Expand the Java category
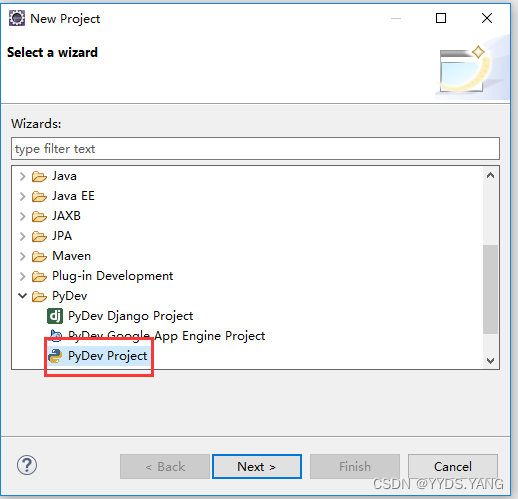518x499 pixels. 22,176
